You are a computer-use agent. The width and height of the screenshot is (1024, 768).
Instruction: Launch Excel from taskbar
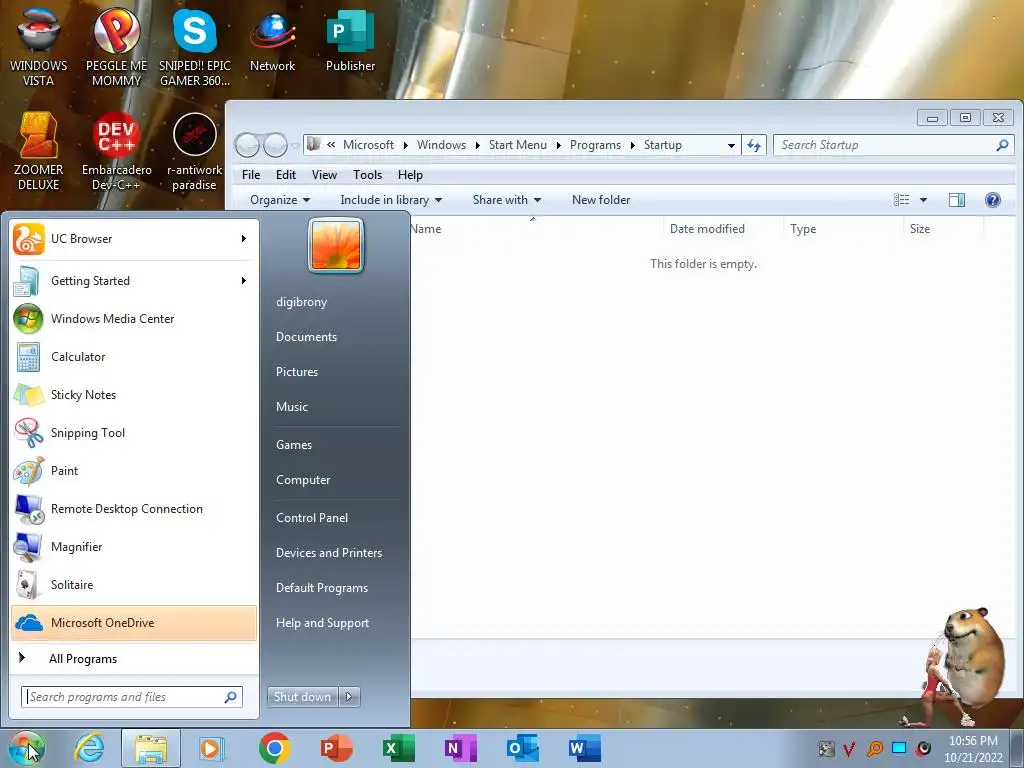click(x=398, y=748)
